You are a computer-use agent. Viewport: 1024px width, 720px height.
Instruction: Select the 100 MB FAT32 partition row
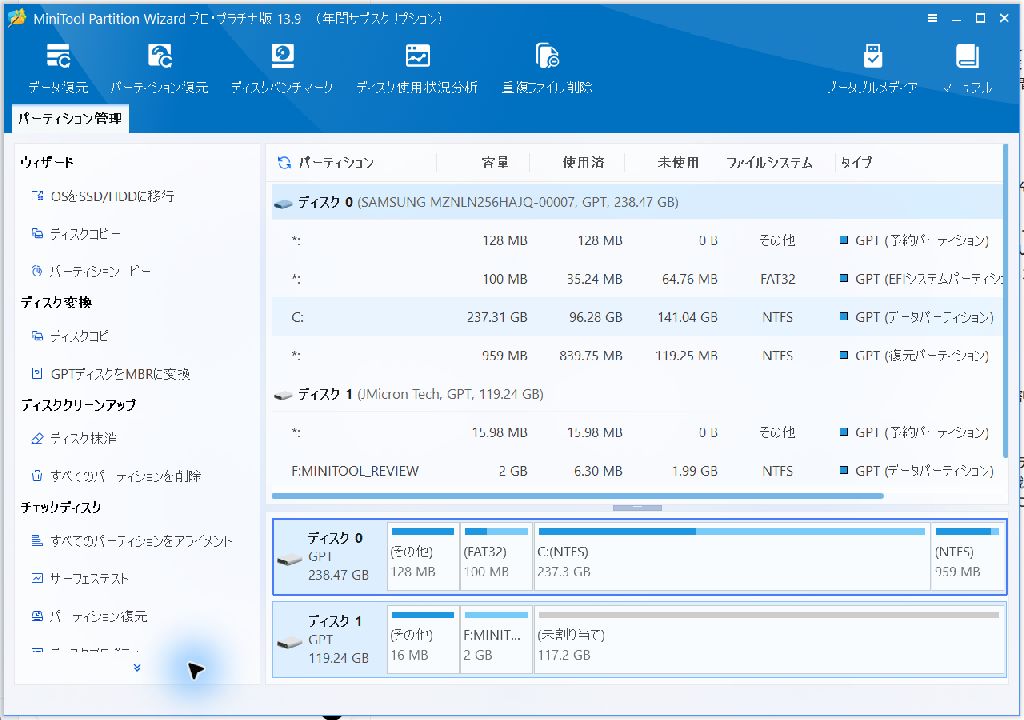click(637, 280)
